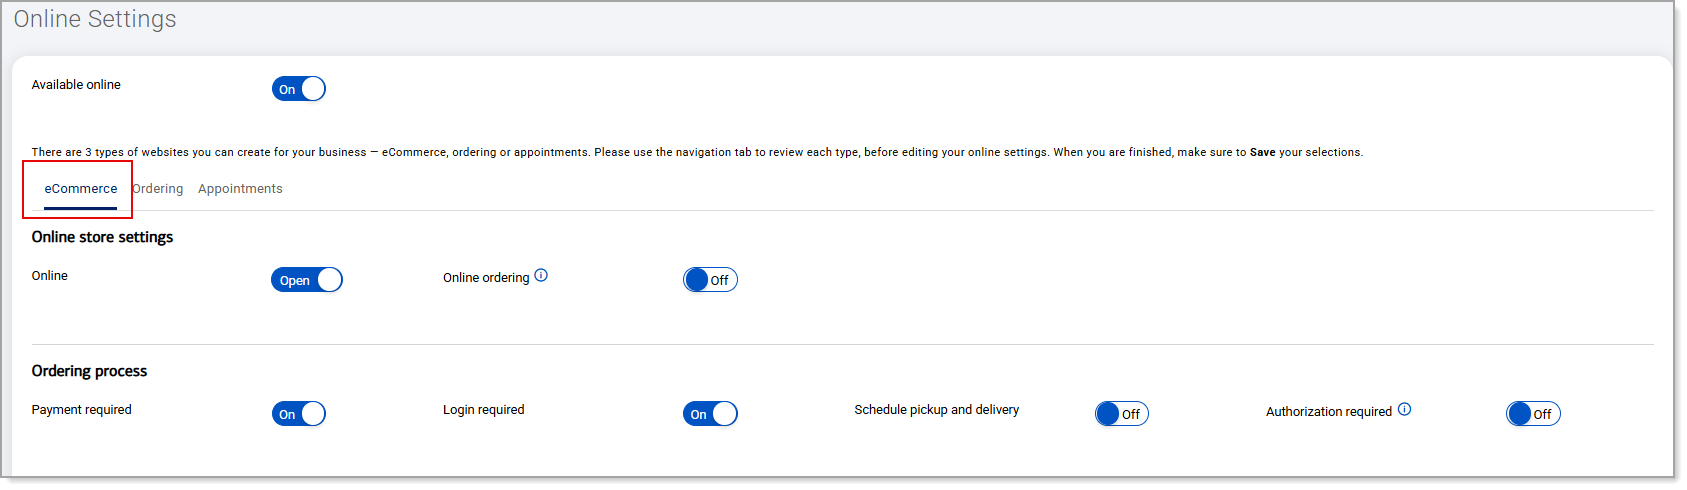Click the Online ordering label text
The image size is (1687, 490).
(x=486, y=278)
